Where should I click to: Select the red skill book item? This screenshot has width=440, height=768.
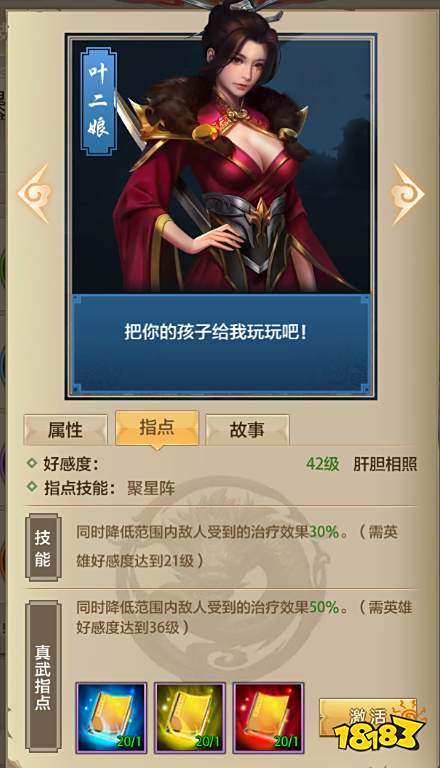269,718
